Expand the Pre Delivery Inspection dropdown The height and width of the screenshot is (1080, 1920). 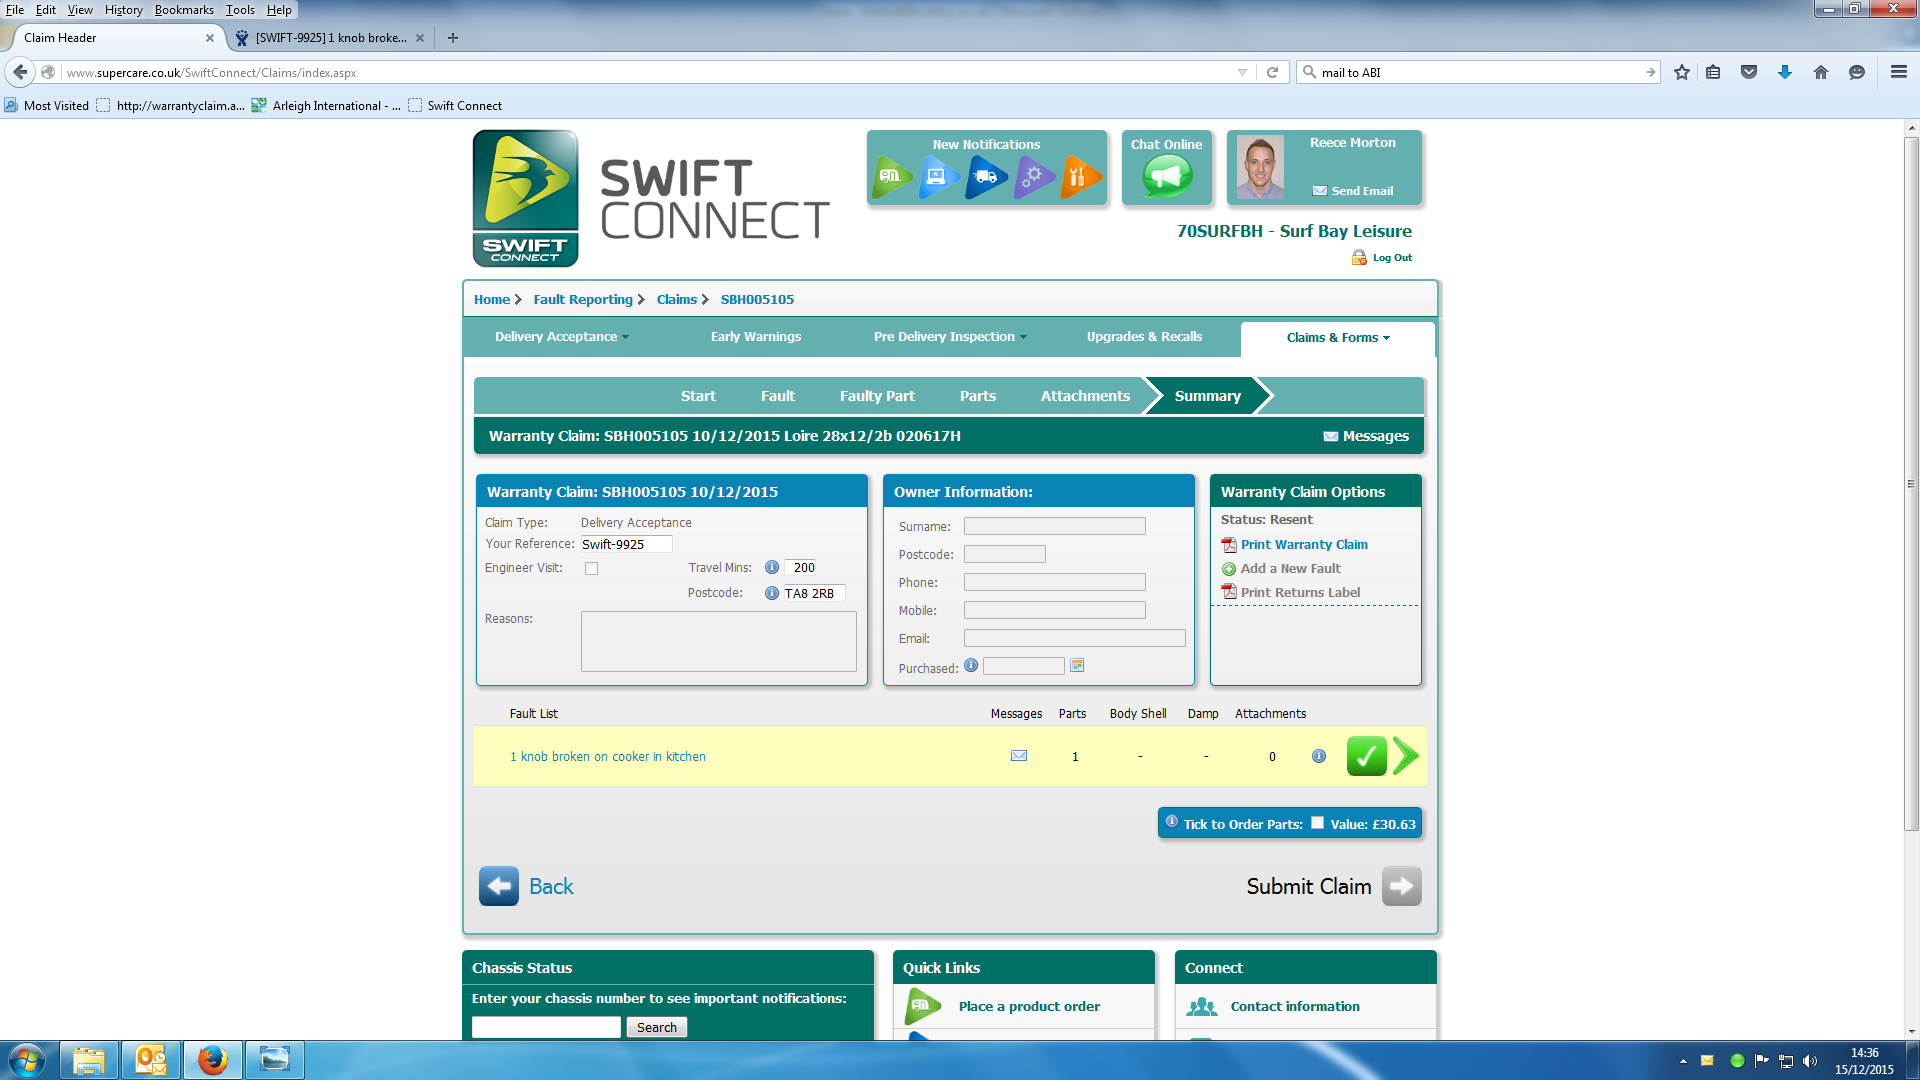tap(950, 337)
